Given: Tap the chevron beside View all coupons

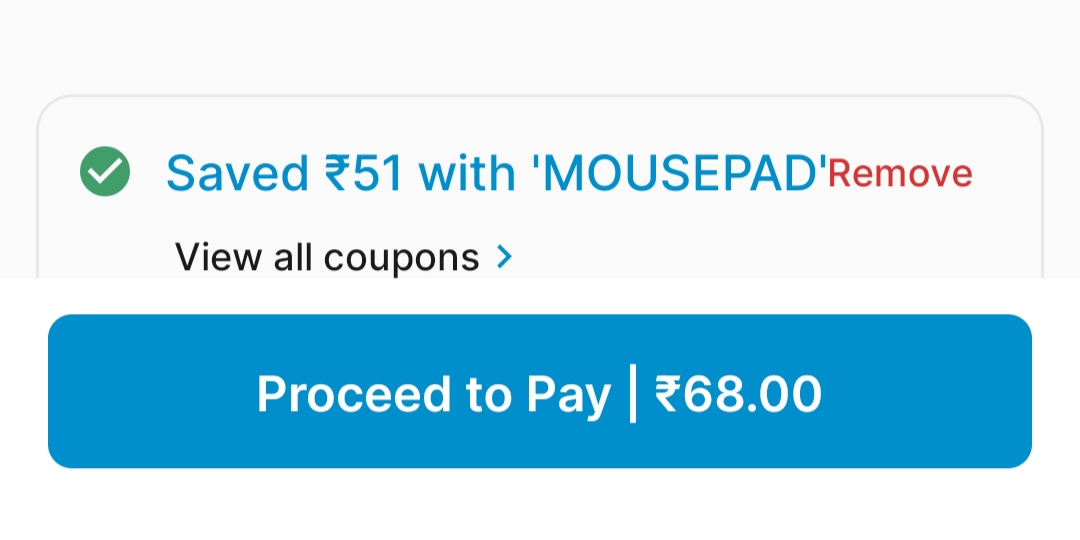Looking at the screenshot, I should [x=505, y=257].
